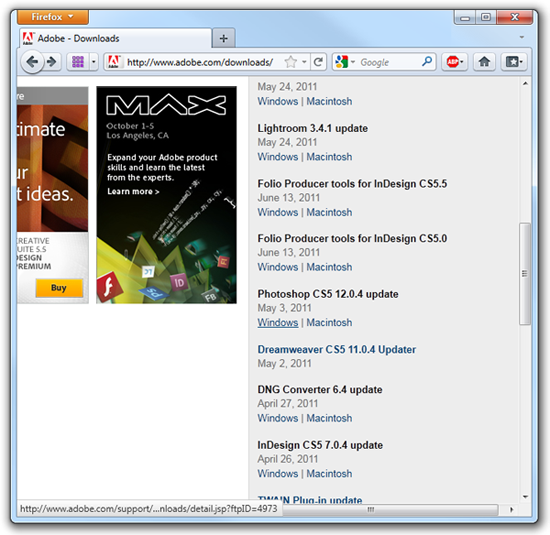This screenshot has height=535, width=550.
Task: Click the address bar URL field
Action: tap(200, 62)
